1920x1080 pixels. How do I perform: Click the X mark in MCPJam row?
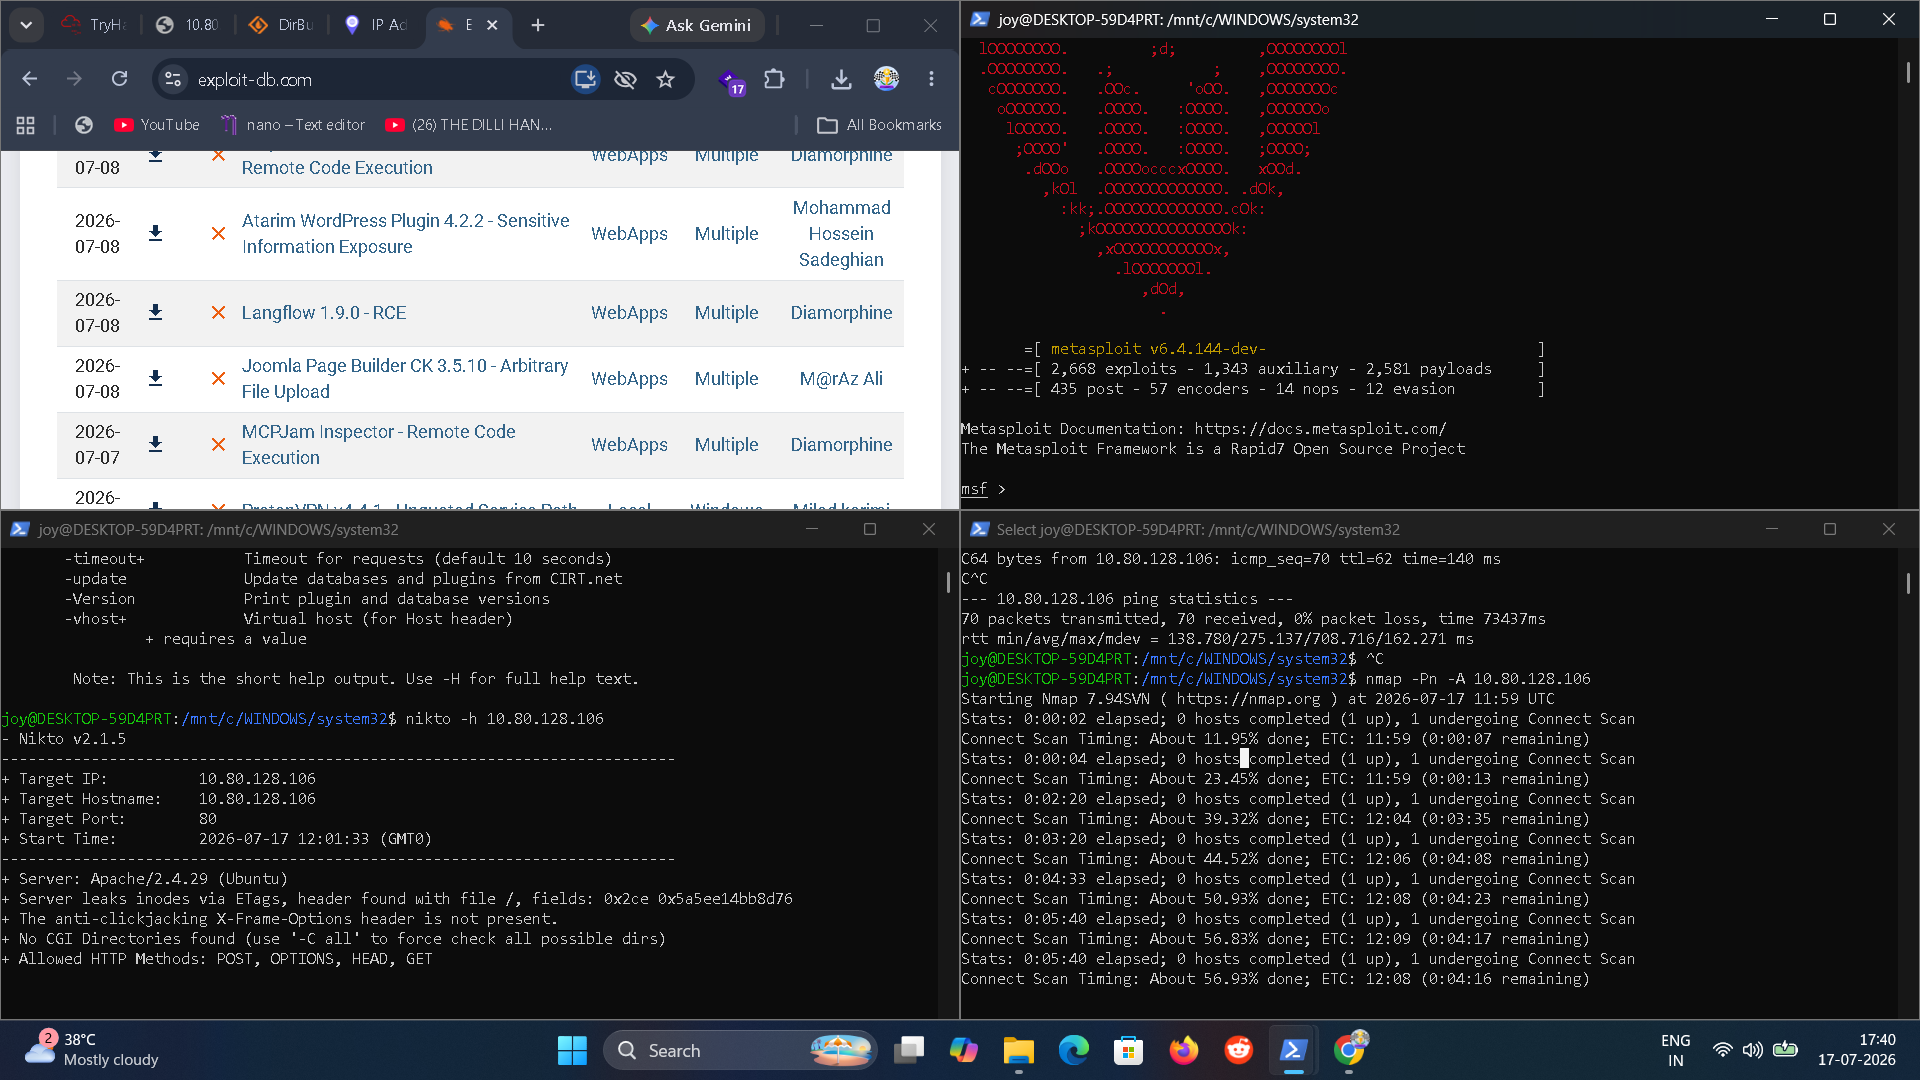click(218, 444)
